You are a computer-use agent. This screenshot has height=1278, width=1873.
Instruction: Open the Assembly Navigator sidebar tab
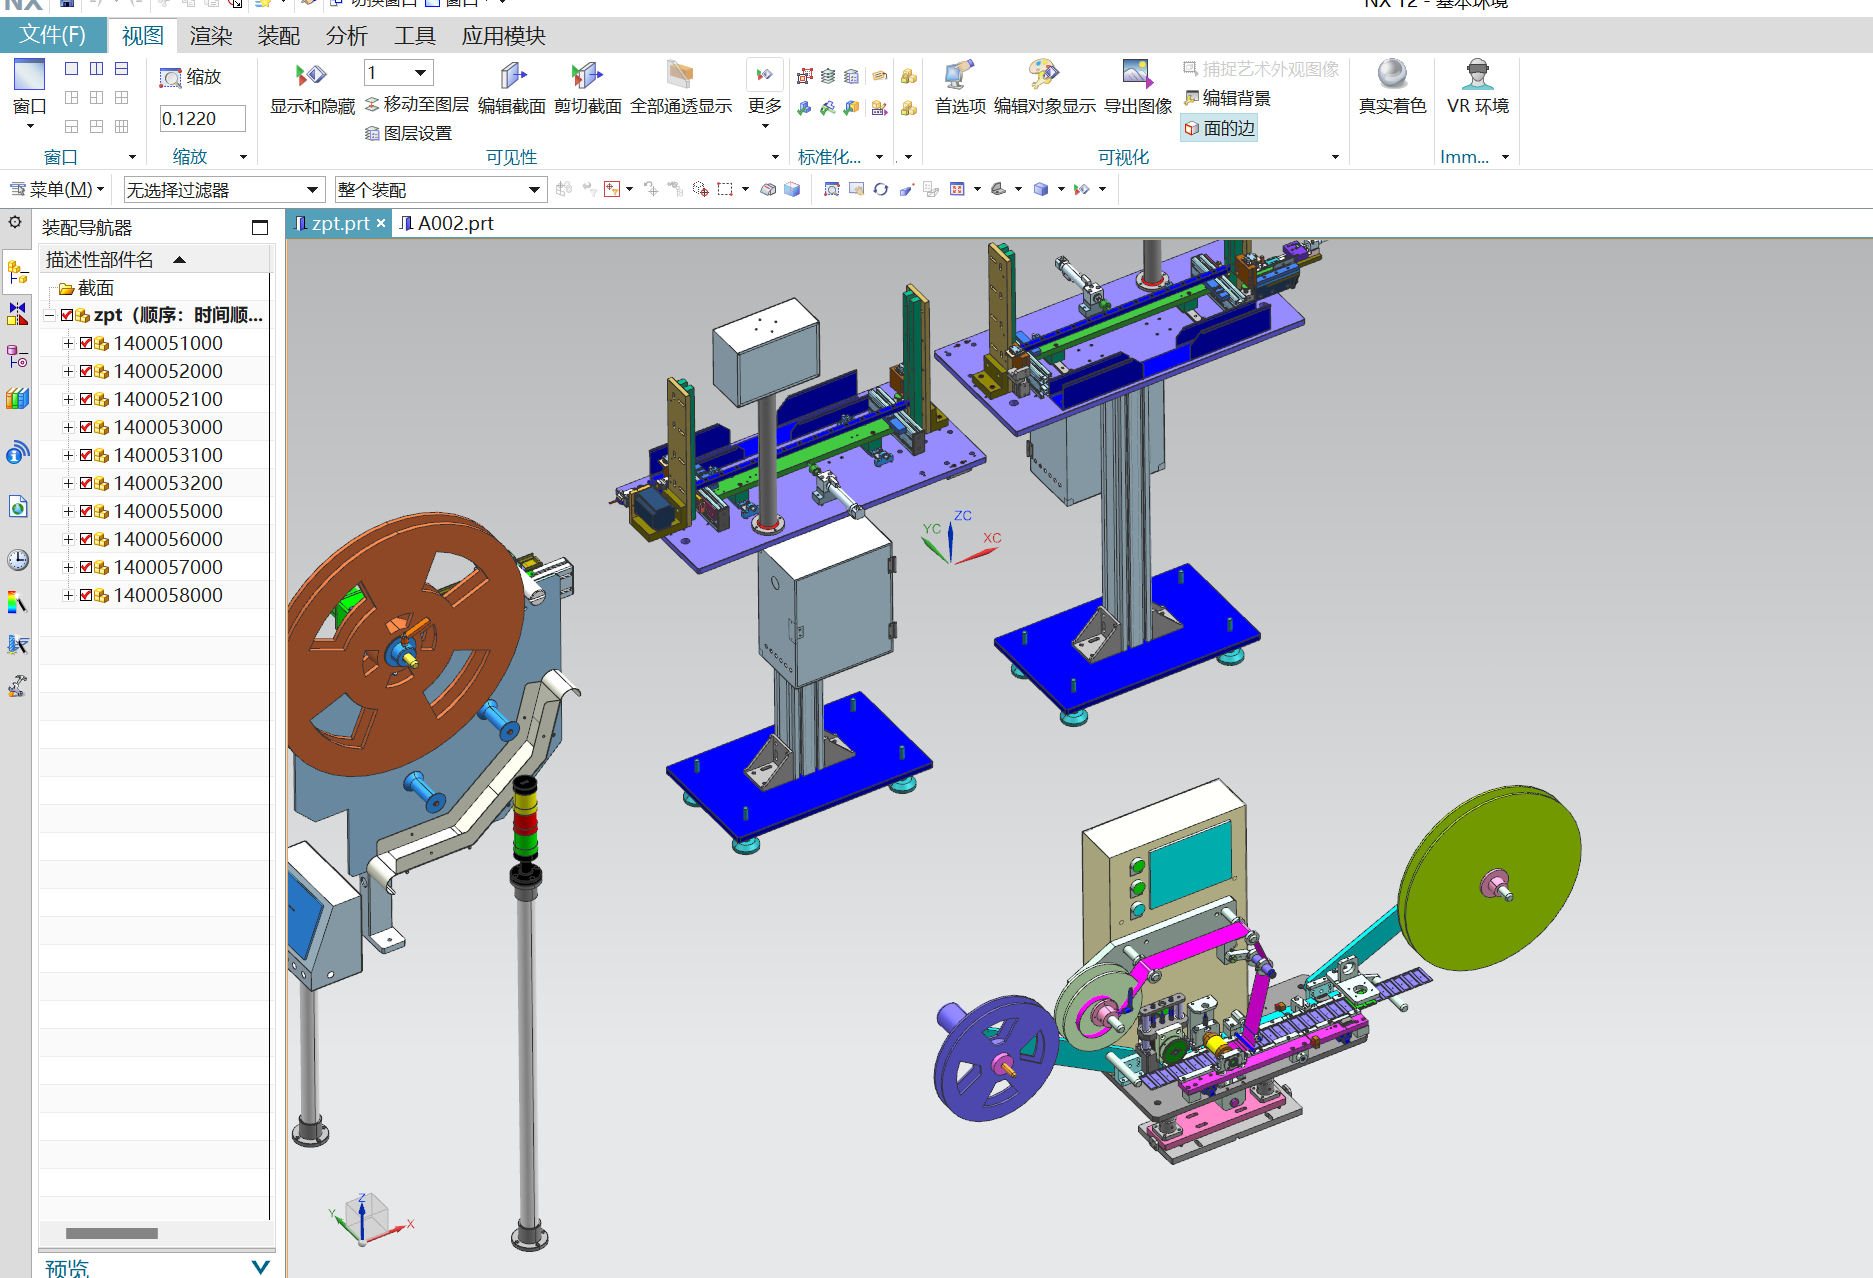(x=17, y=271)
